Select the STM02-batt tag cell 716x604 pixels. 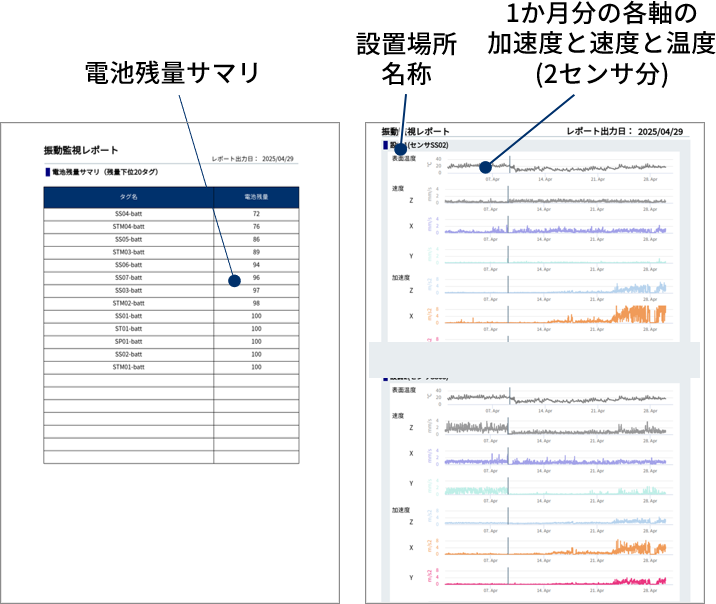pyautogui.click(x=128, y=303)
